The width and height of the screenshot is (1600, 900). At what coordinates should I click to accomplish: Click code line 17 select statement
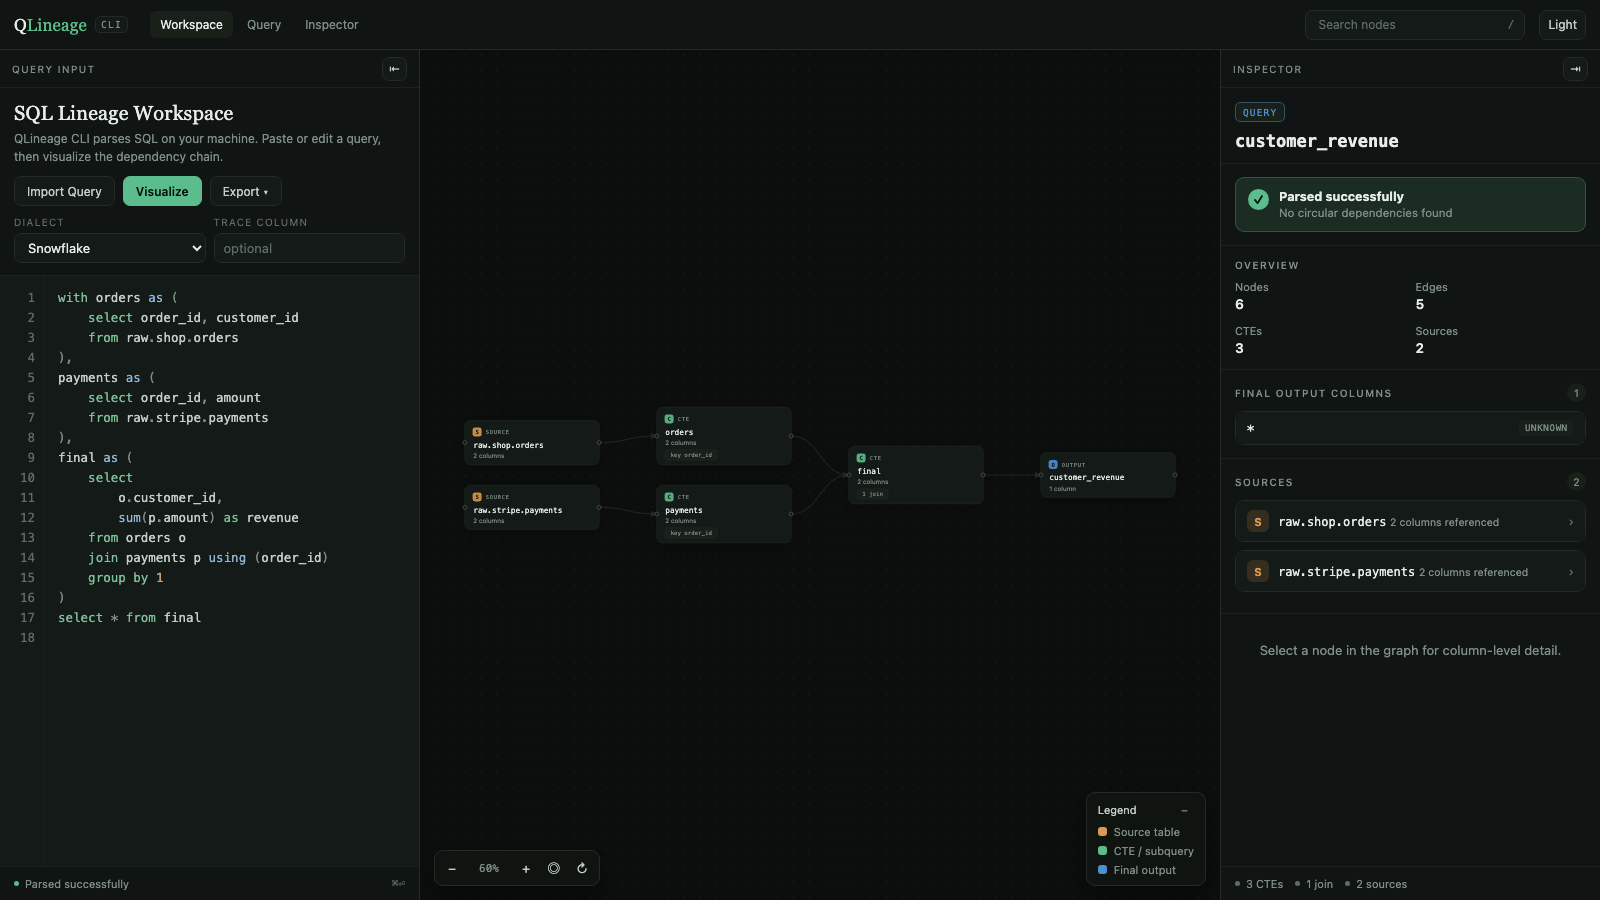[x=129, y=618]
